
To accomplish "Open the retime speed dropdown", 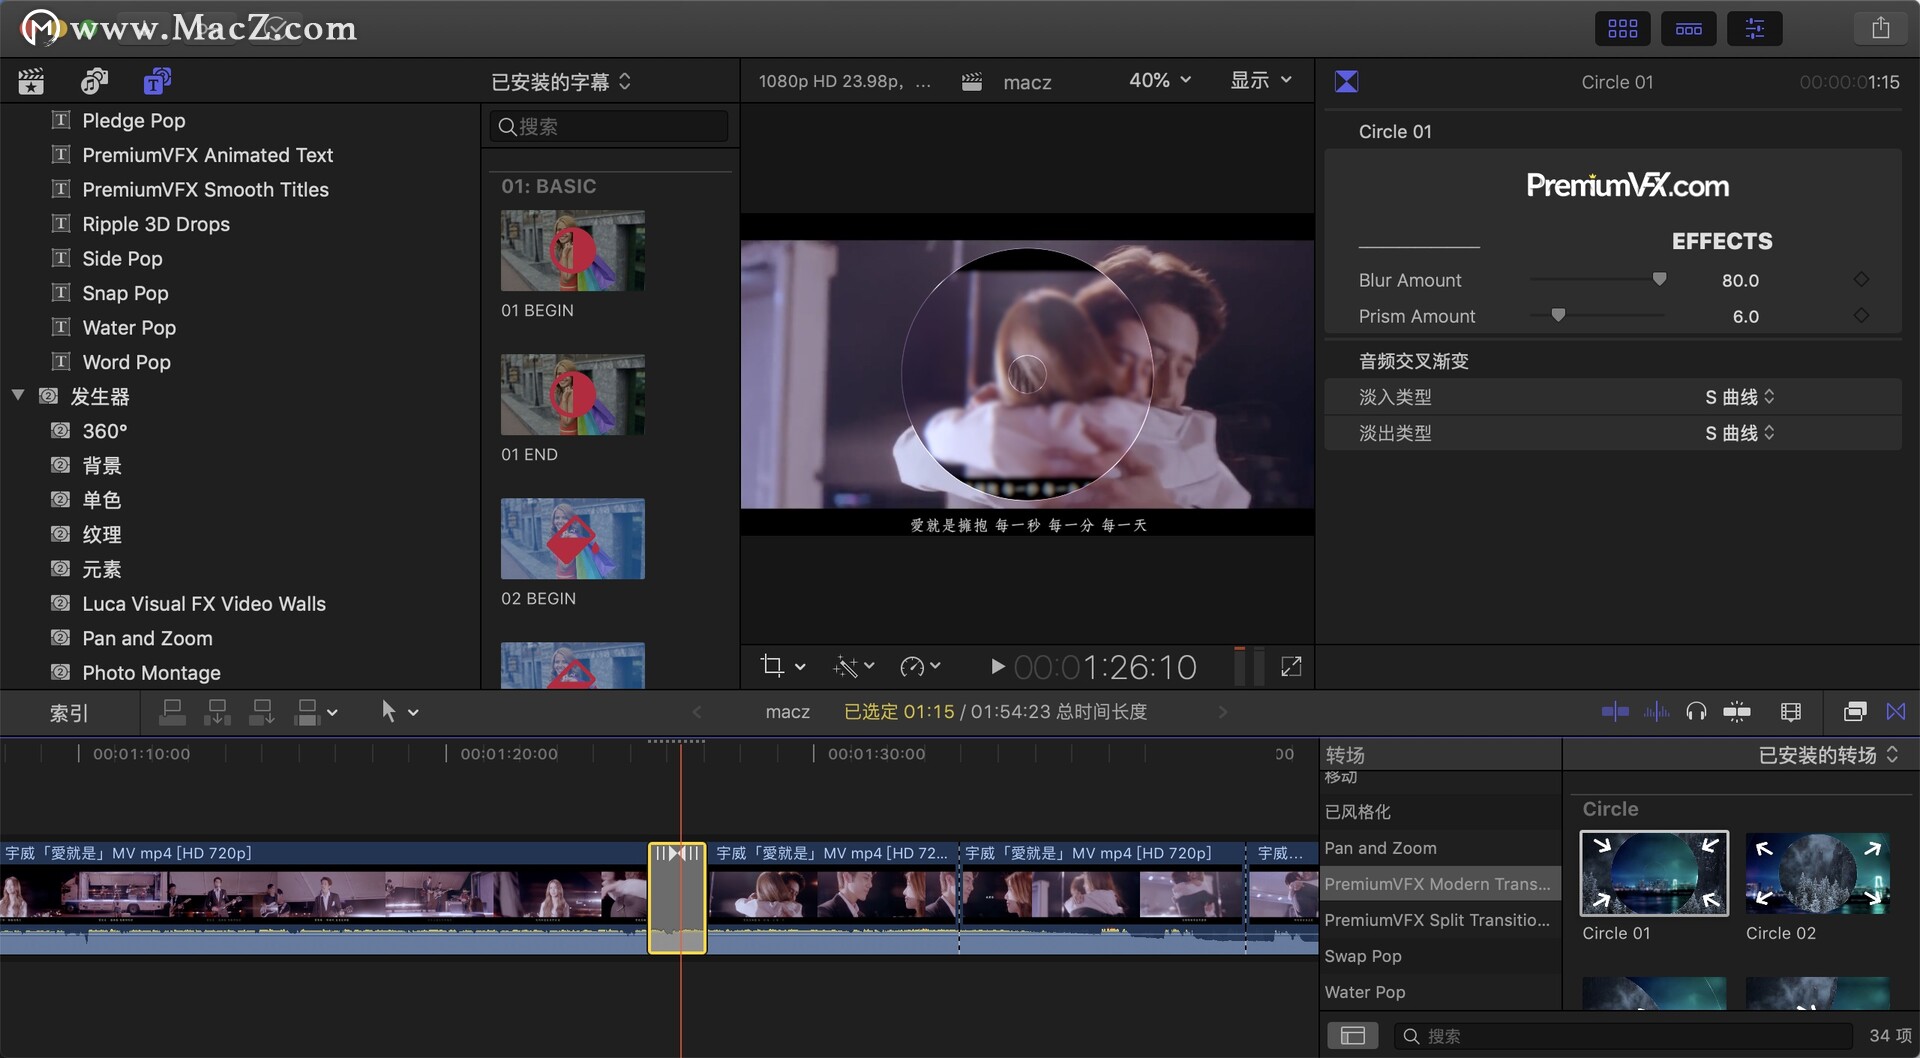I will [920, 666].
